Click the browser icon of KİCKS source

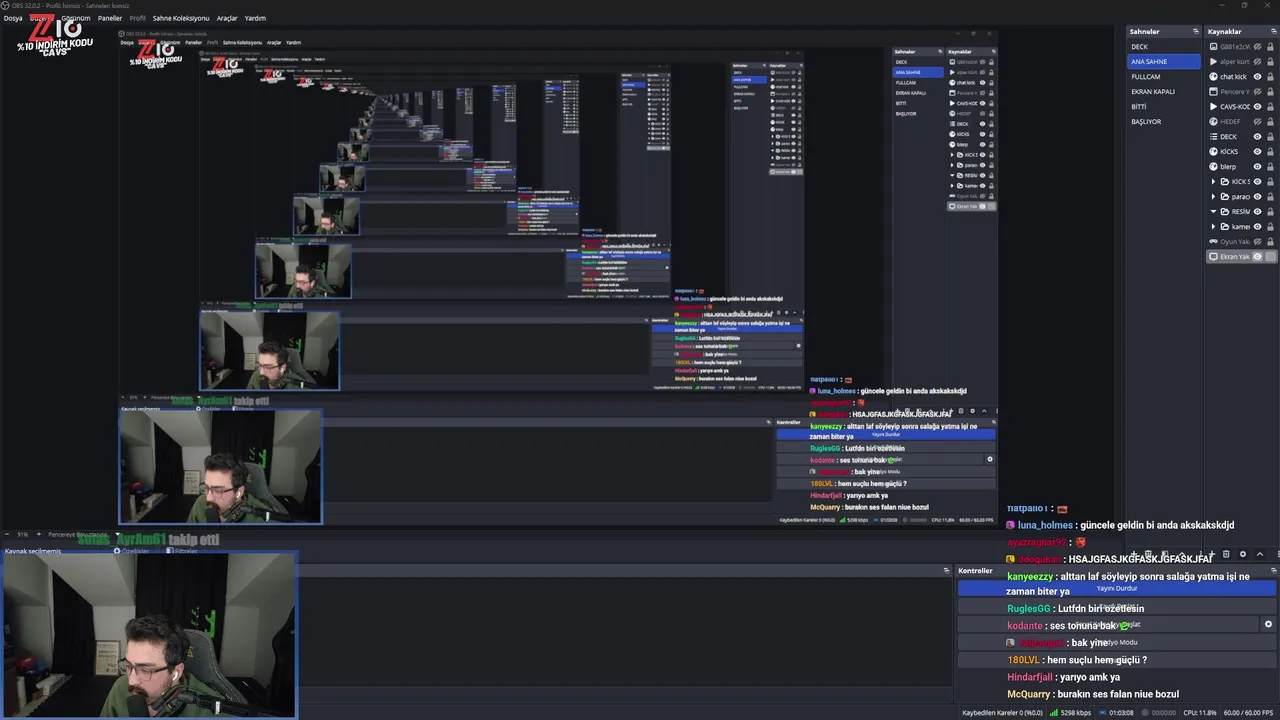(1213, 152)
